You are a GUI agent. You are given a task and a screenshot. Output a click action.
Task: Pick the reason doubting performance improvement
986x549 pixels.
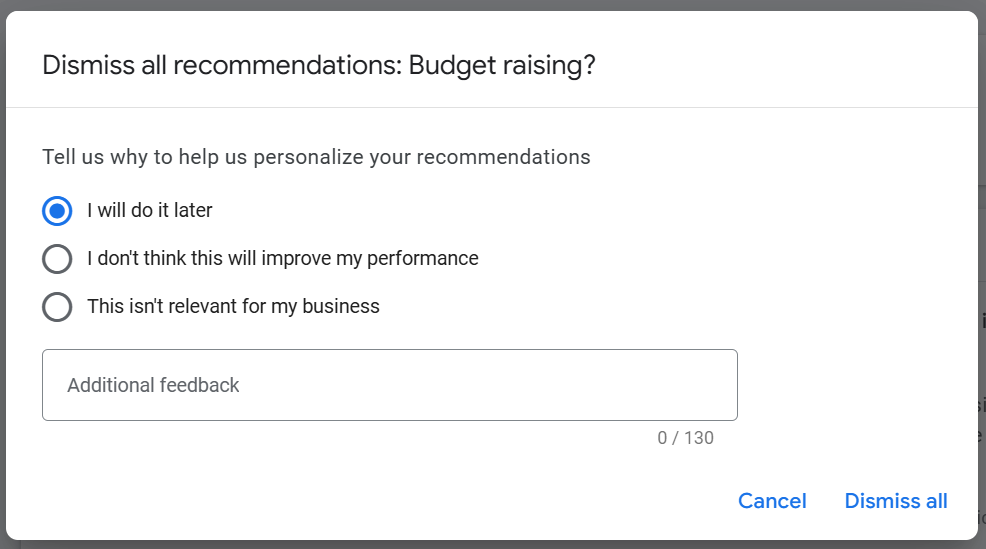coord(57,259)
